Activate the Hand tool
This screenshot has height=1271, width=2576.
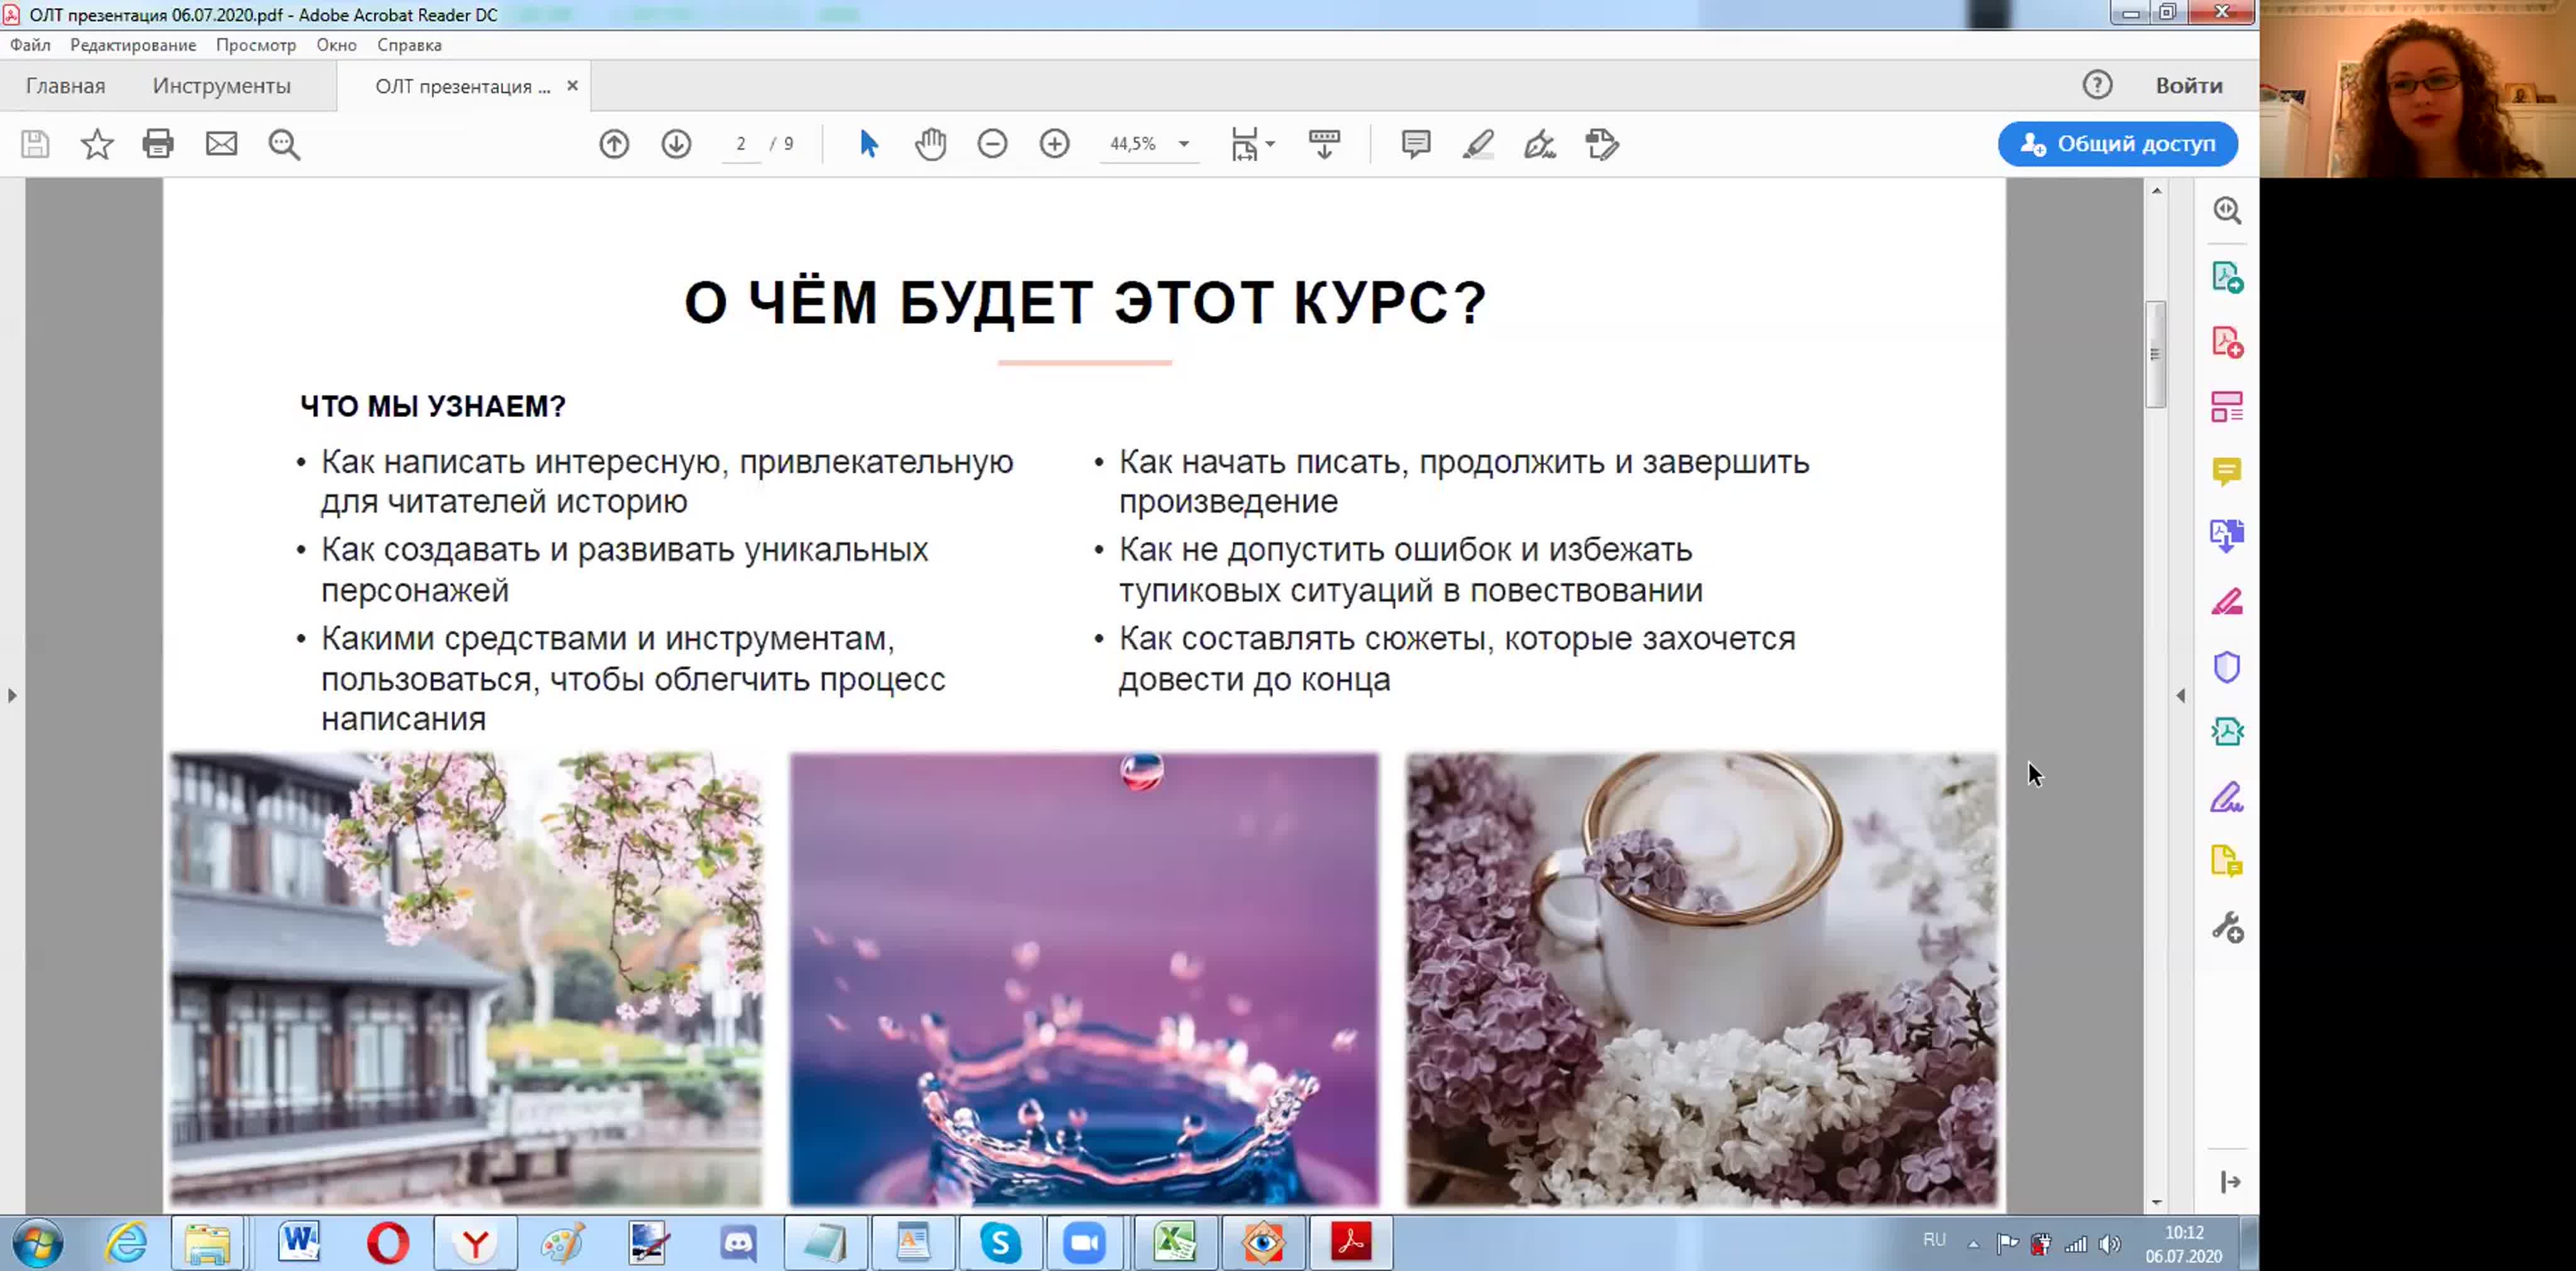pyautogui.click(x=930, y=144)
